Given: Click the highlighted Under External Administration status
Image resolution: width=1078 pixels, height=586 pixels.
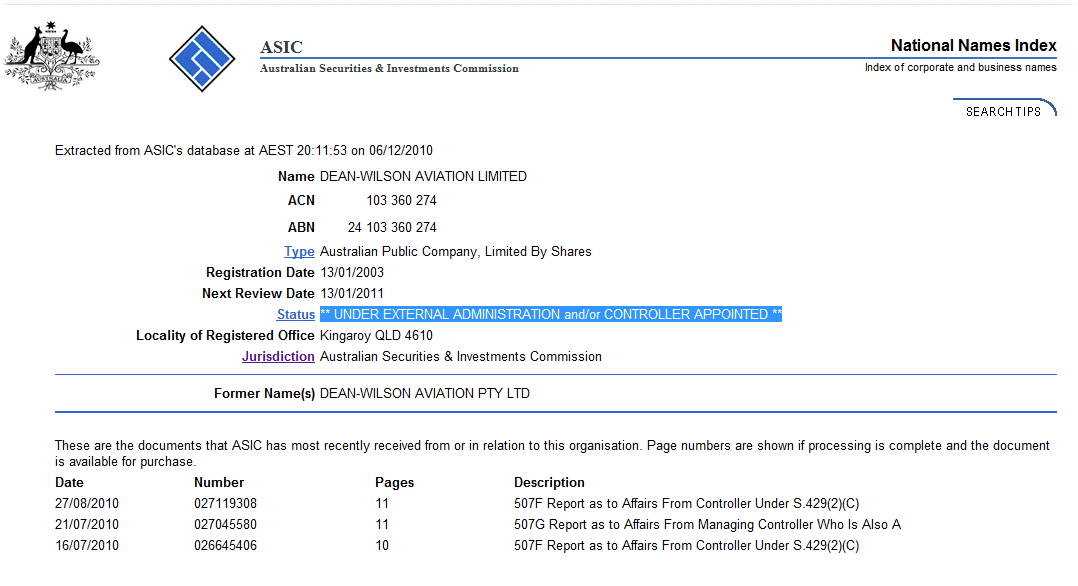Looking at the screenshot, I should [551, 314].
